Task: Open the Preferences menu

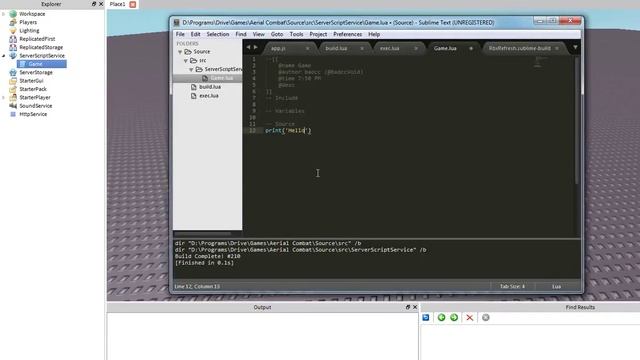Action: (x=347, y=34)
